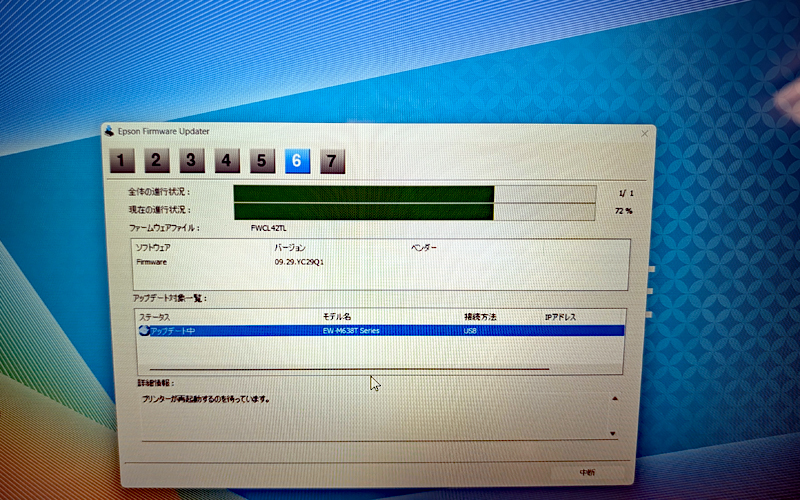Click the version 09.29.YC29Q1 value
Viewport: 800px width, 500px height.
point(299,262)
